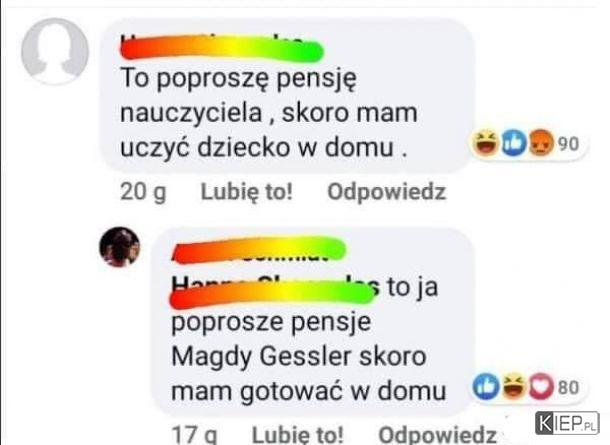Open the dark profile photo of replier

coord(119,247)
